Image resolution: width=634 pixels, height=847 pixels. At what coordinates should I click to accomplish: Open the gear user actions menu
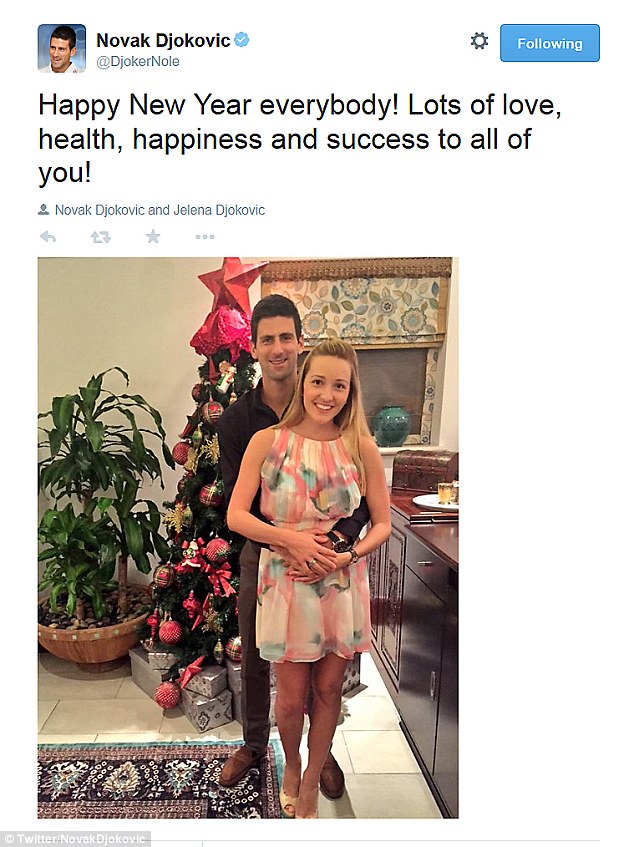point(479,41)
